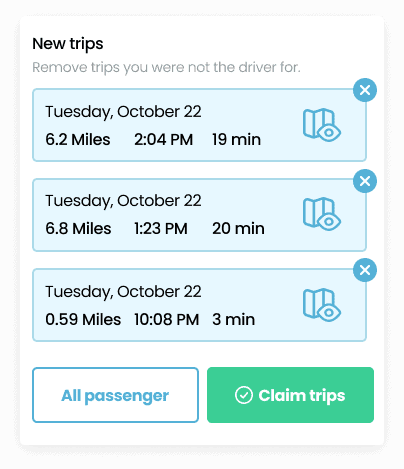Click the New trips heading

pyautogui.click(x=68, y=44)
